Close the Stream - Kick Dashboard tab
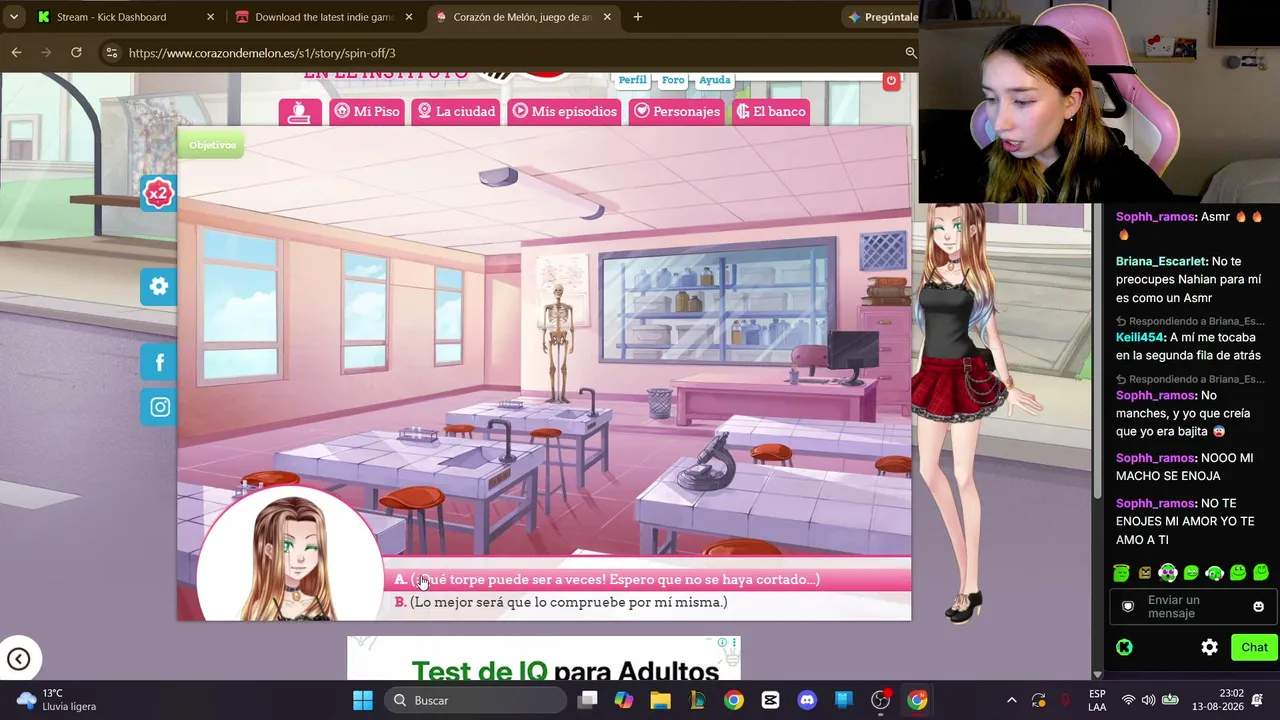Screen dimensions: 1280x720 click(210, 17)
